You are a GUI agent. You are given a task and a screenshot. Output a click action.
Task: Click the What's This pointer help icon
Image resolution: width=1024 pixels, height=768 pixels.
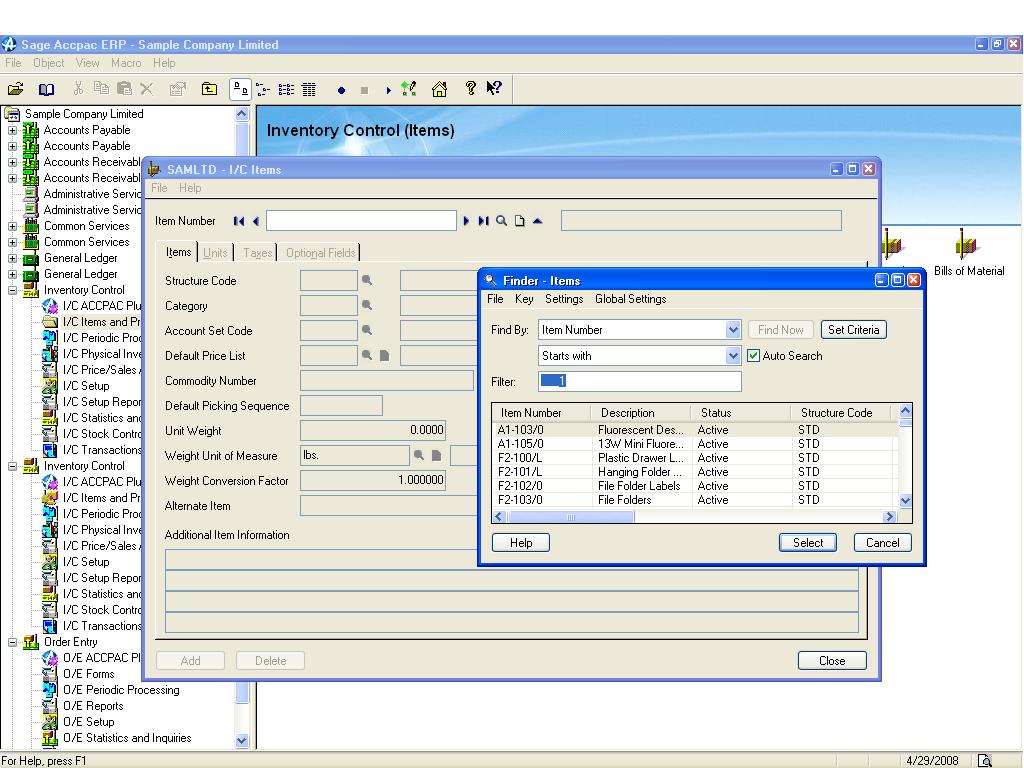point(494,88)
